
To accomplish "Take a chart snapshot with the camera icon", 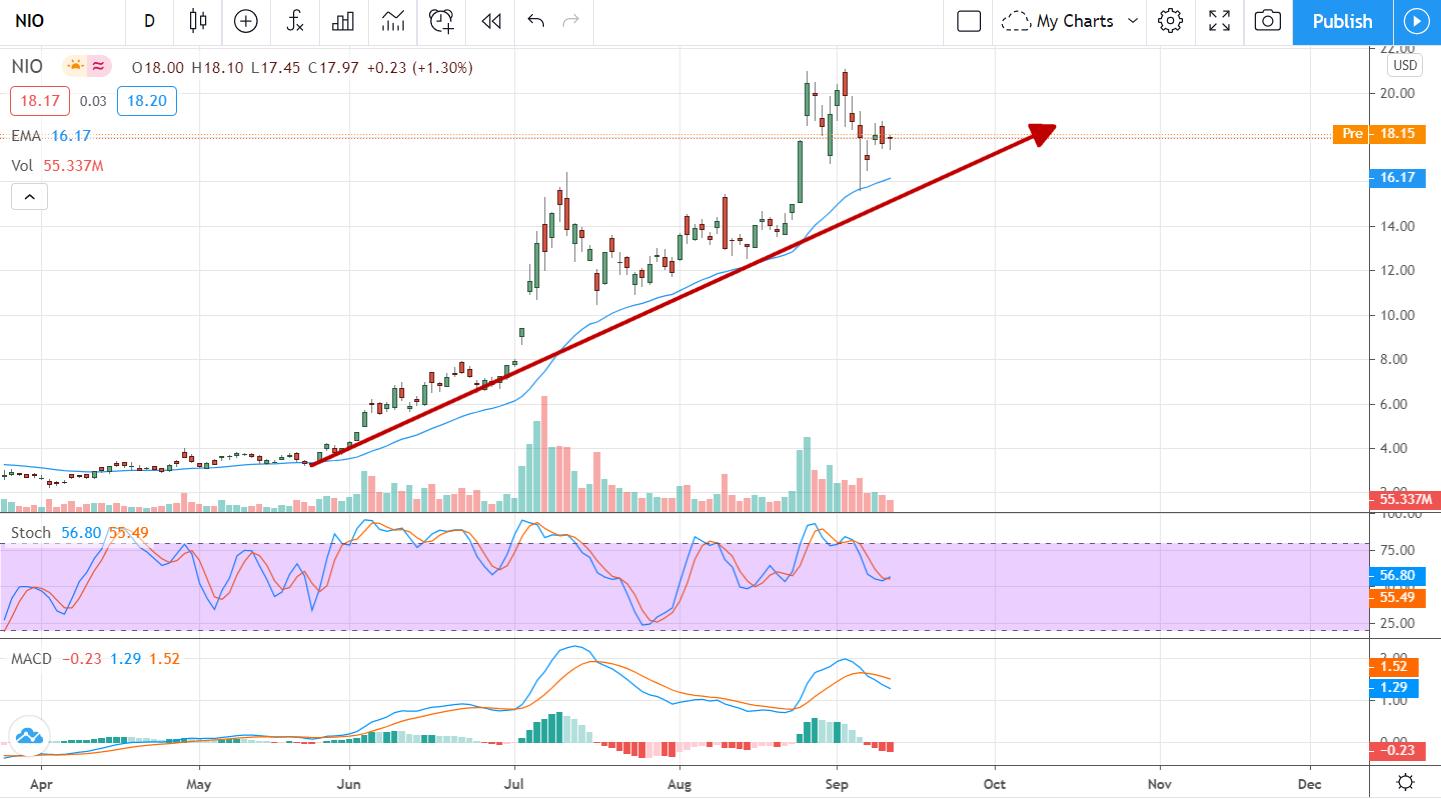I will [x=1267, y=21].
